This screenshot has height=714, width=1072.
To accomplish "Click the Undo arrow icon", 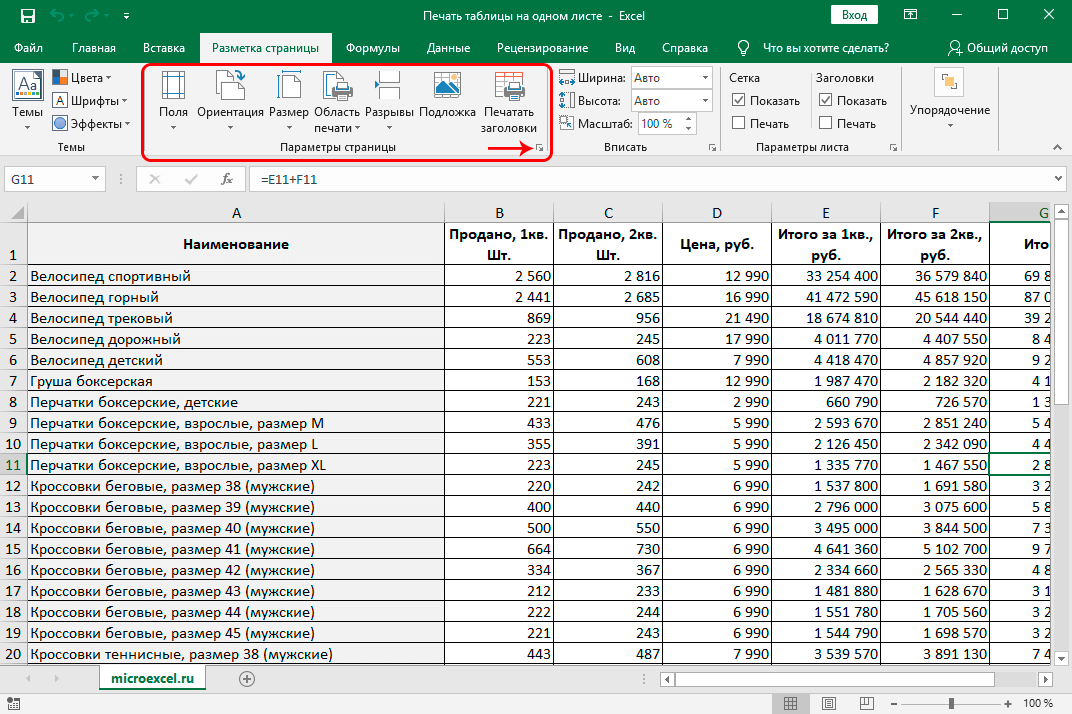I will pos(57,15).
